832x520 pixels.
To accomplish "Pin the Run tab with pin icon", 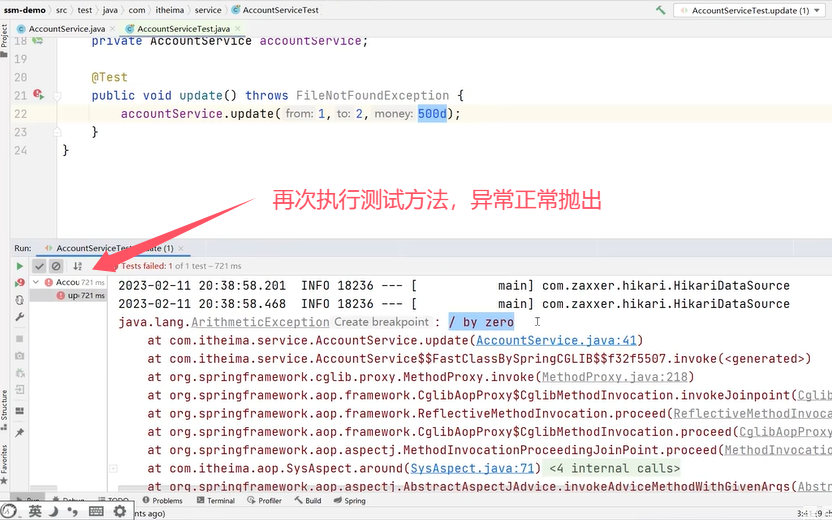I will 20,432.
